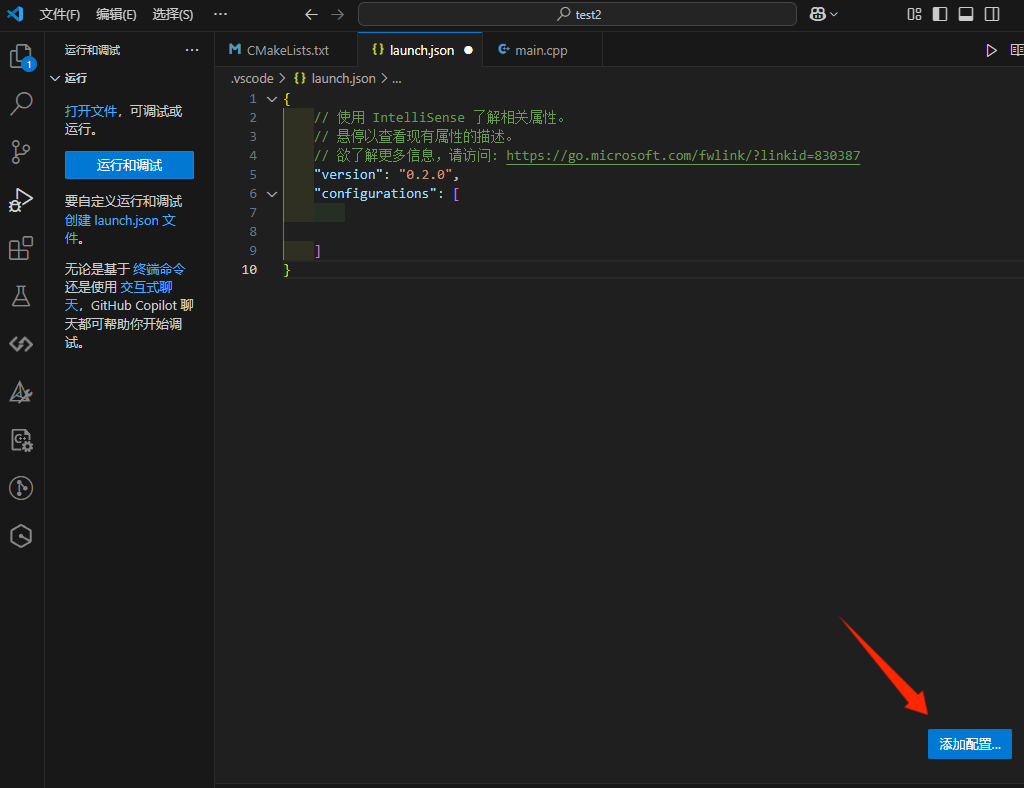Open the Testing flask icon
The width and height of the screenshot is (1024, 788).
[21, 296]
